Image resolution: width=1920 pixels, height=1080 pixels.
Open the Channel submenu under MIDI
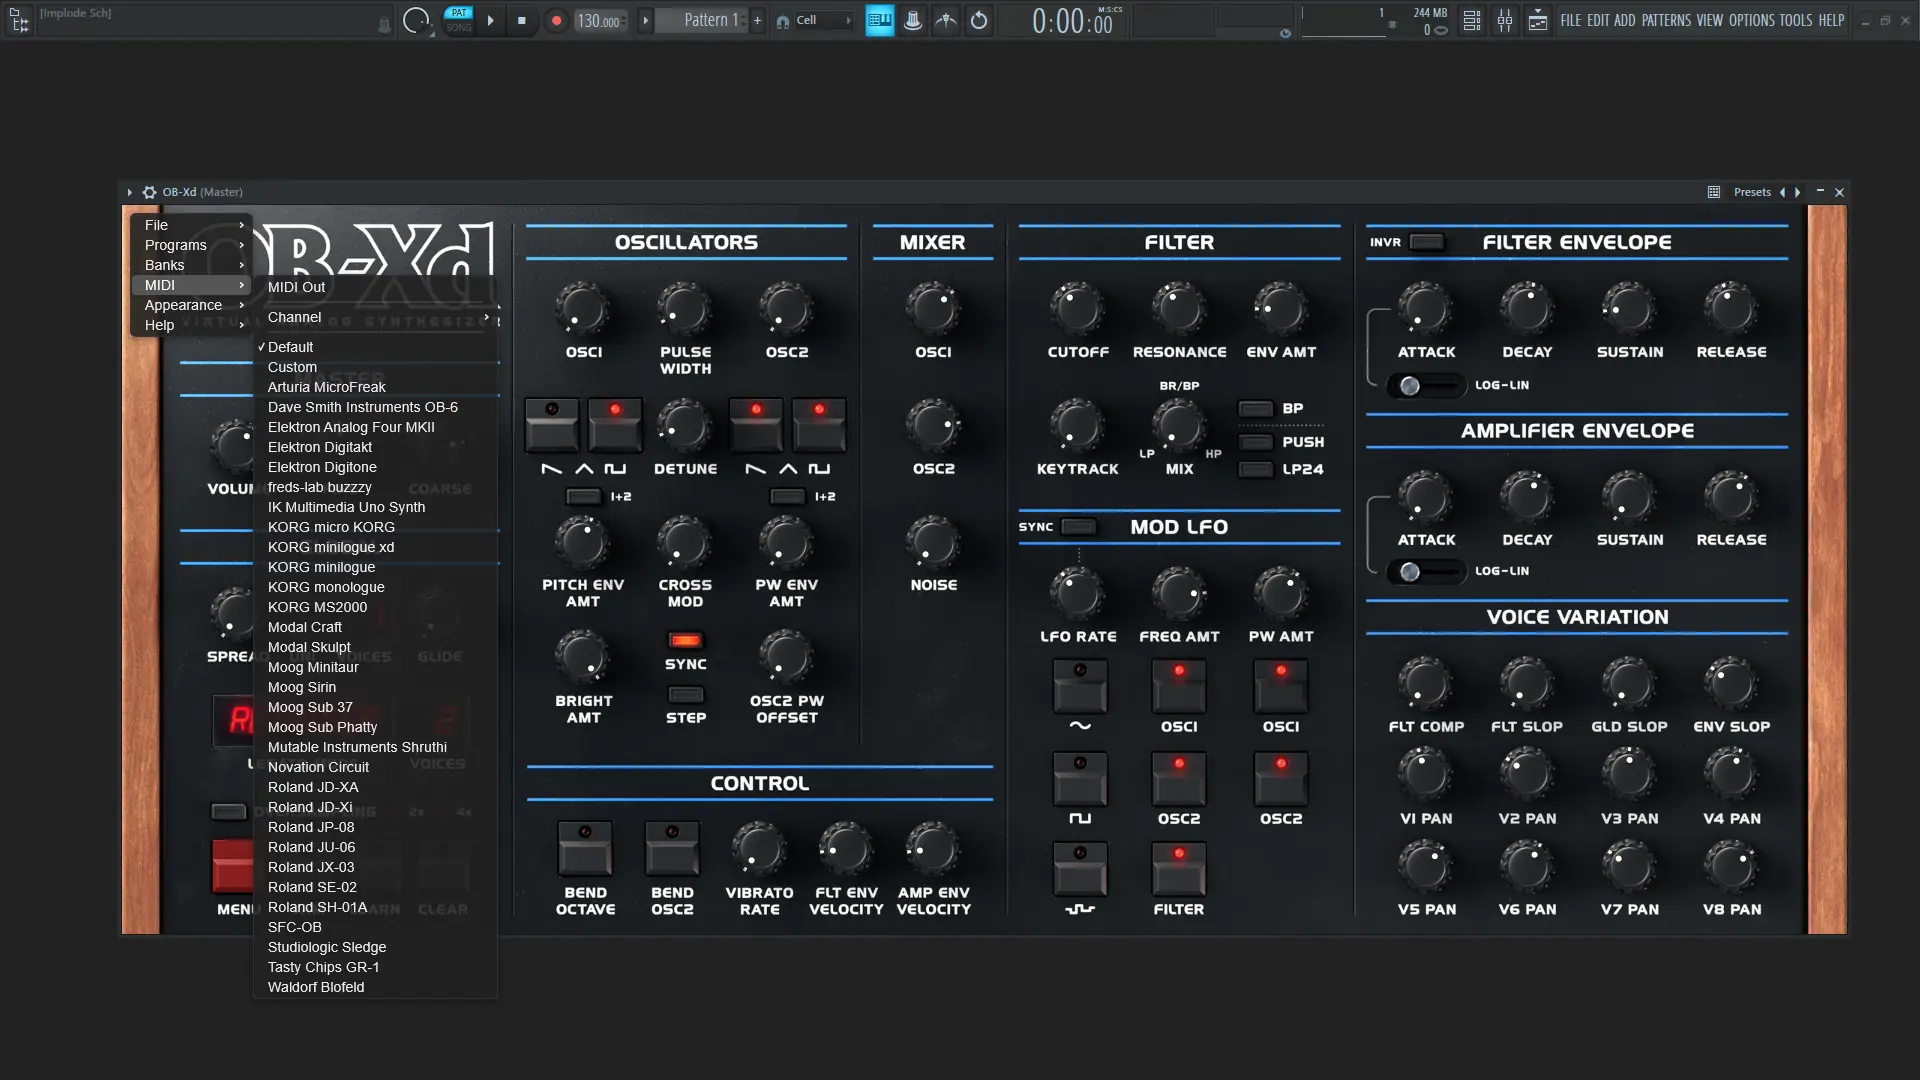click(296, 317)
